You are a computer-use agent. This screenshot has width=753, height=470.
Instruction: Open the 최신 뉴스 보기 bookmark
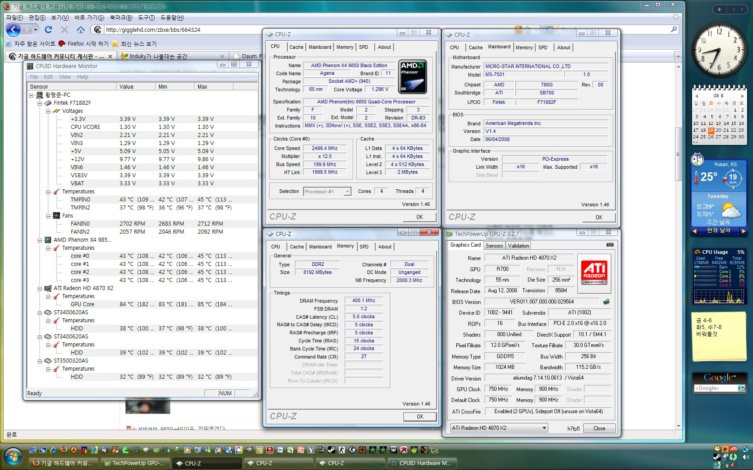[134, 43]
